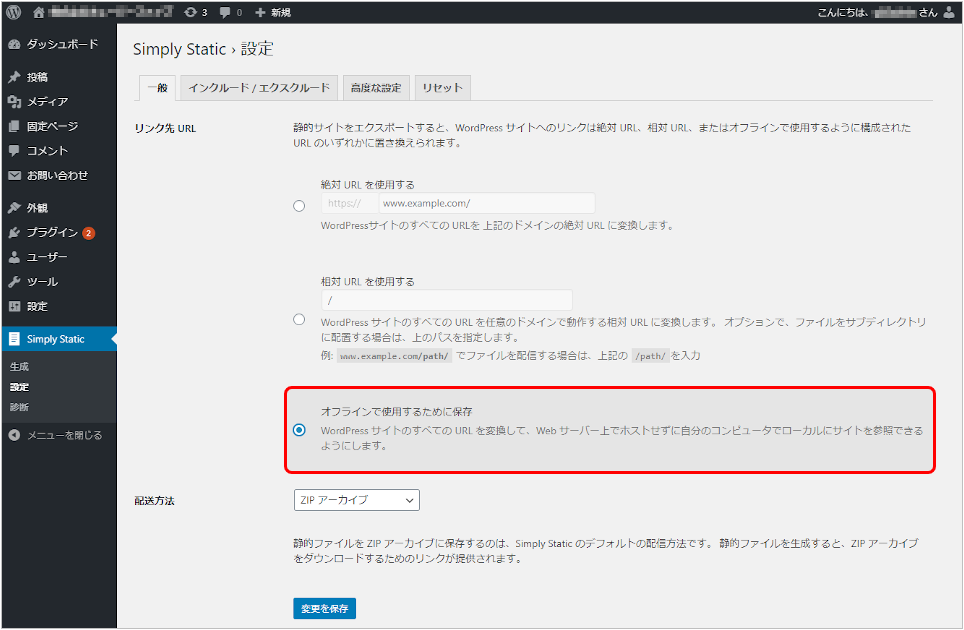
Task: Click the user avatar icon at top right
Action: tap(949, 12)
